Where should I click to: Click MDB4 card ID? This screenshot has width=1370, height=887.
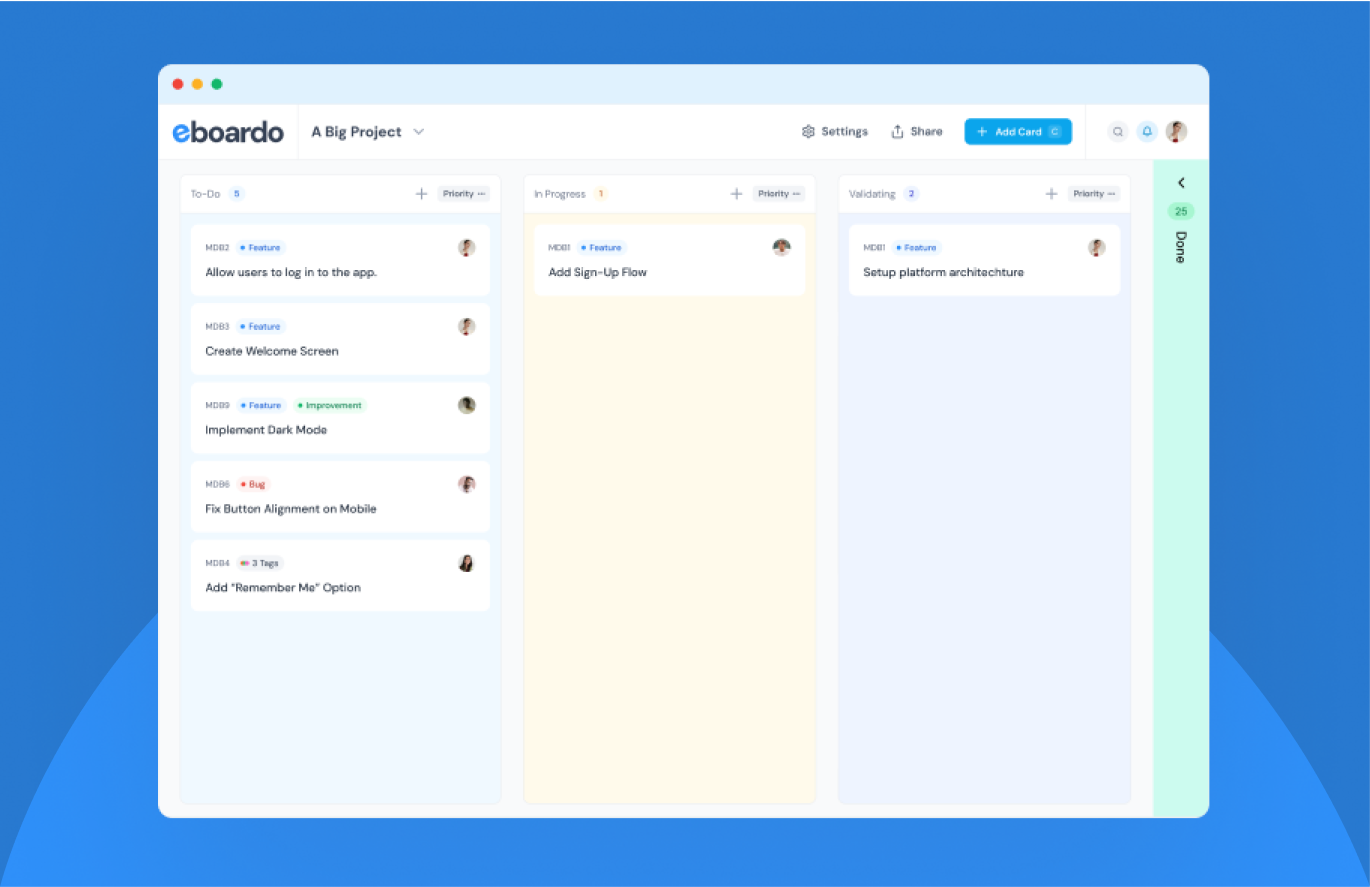(217, 563)
